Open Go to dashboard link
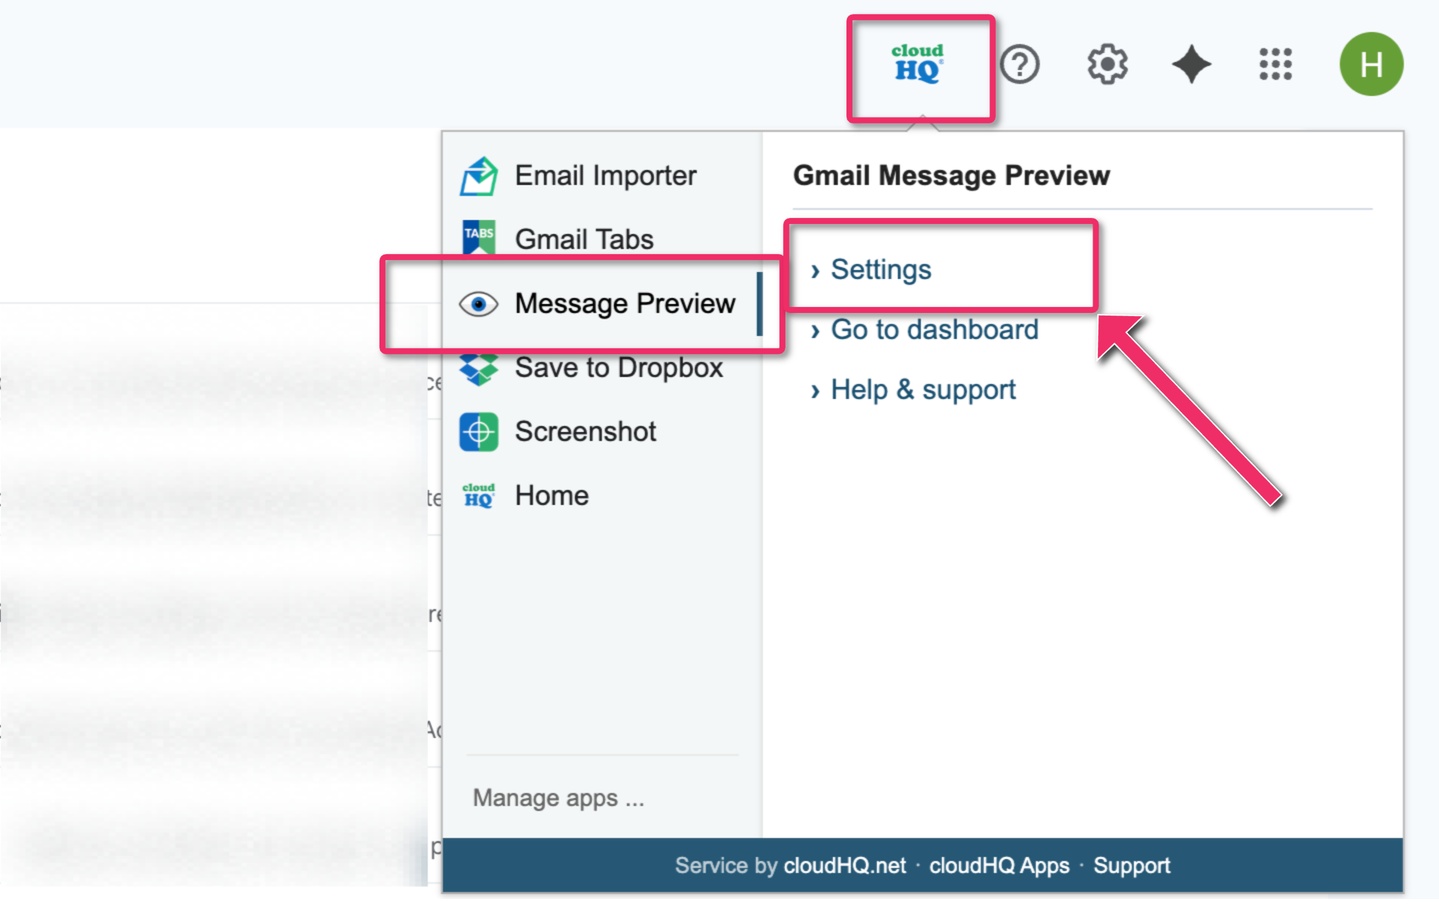The width and height of the screenshot is (1439, 905). point(934,330)
